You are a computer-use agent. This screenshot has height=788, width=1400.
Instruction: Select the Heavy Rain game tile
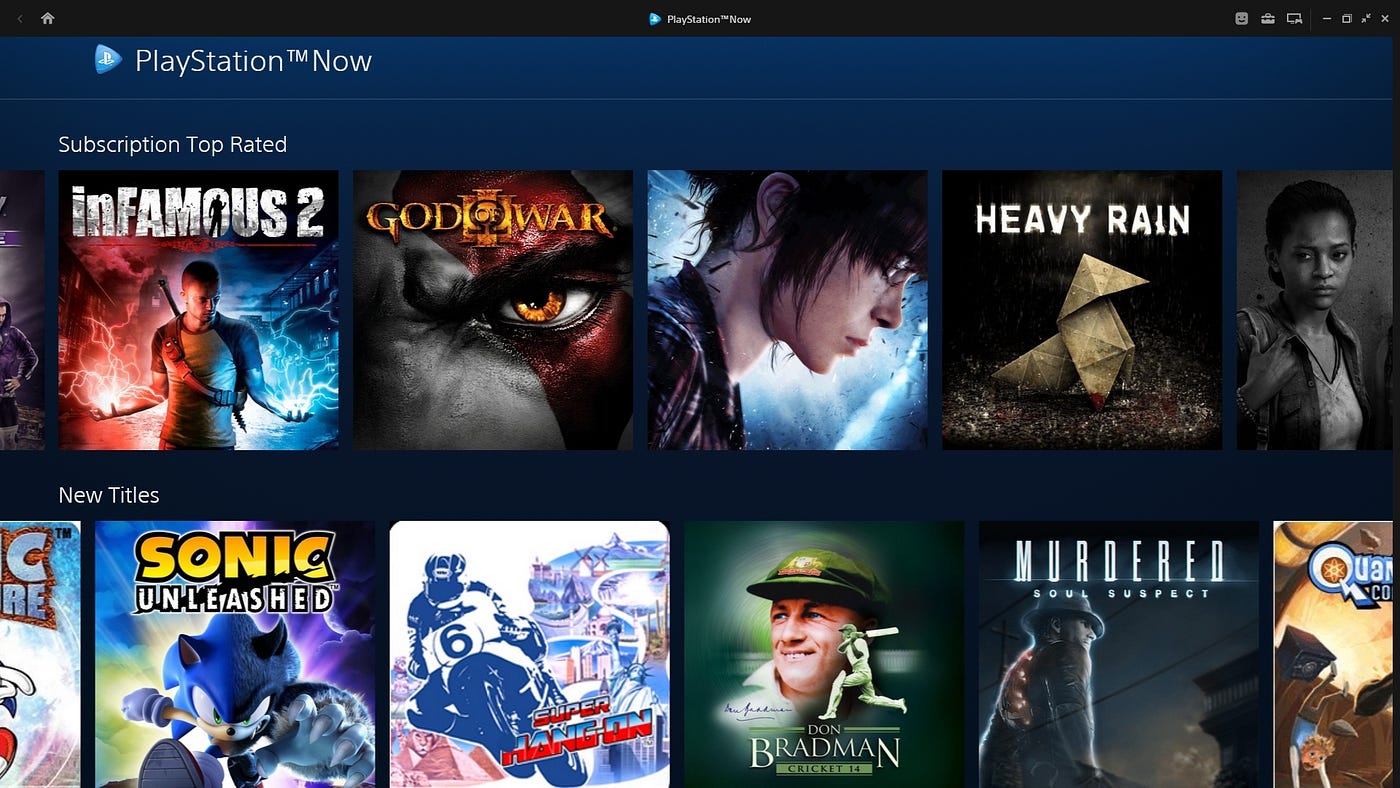[x=1082, y=310]
